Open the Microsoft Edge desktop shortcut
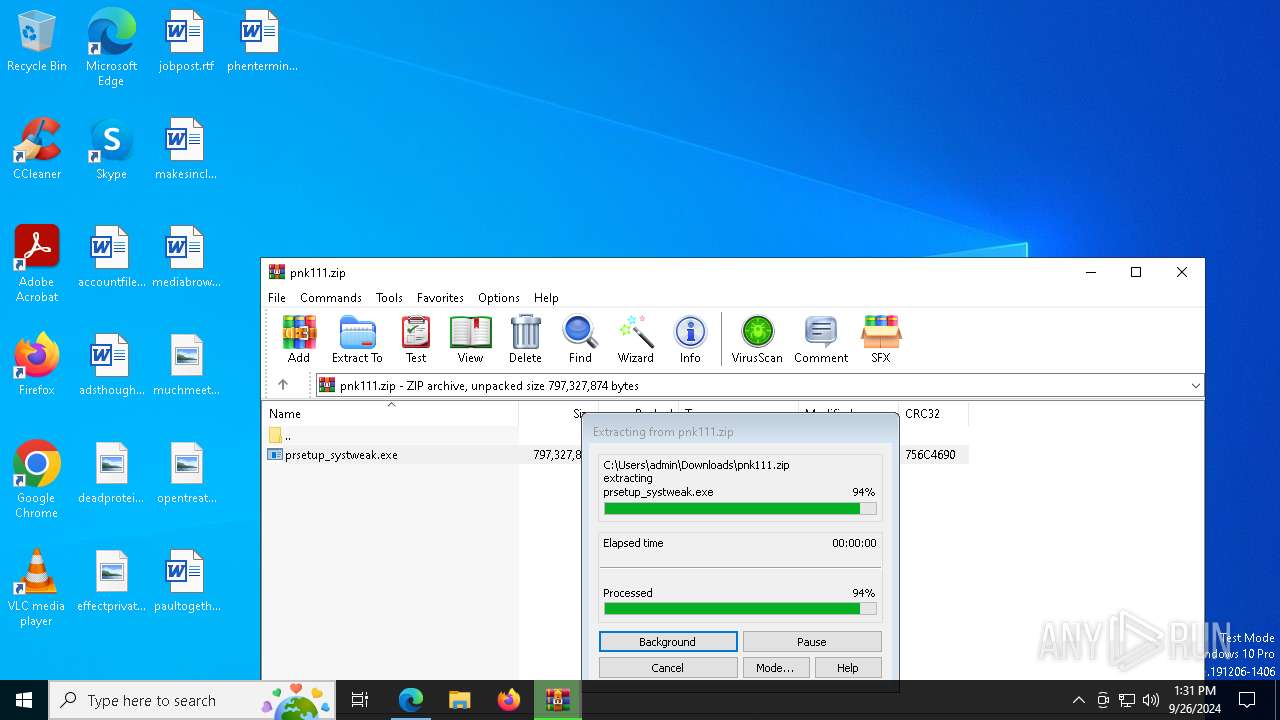1280x720 pixels. 111,47
